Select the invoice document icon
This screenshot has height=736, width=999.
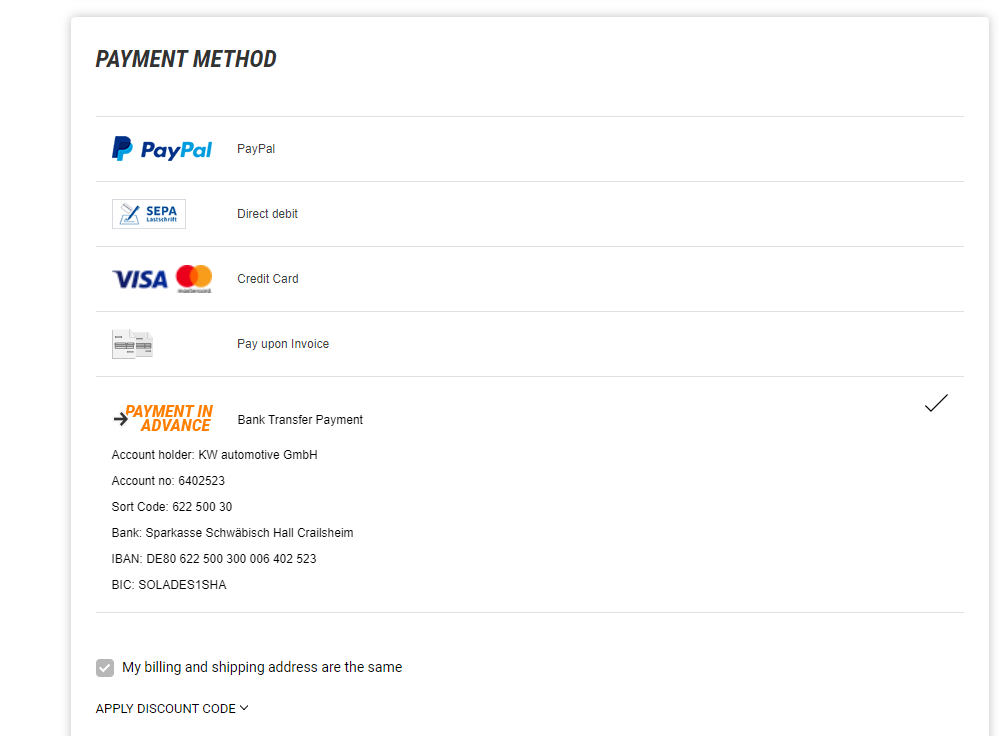point(132,344)
